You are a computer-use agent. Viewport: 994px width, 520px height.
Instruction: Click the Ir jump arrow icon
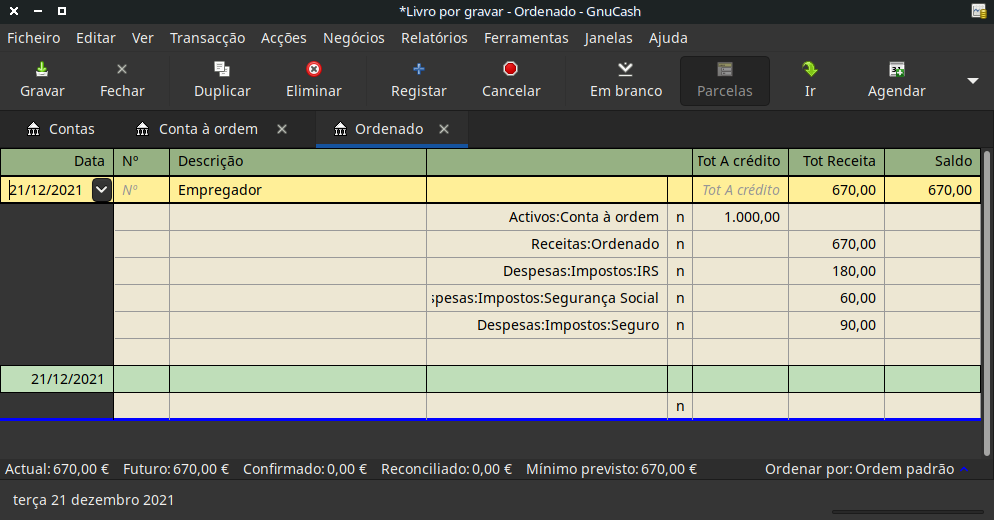(810, 70)
